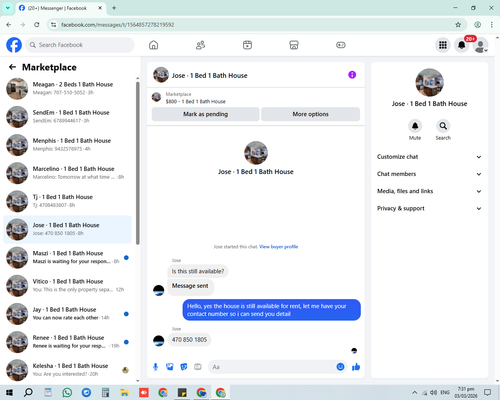
Task: Open Meagan 2 Beds 1 Bath House chat
Action: pyautogui.click(x=67, y=89)
